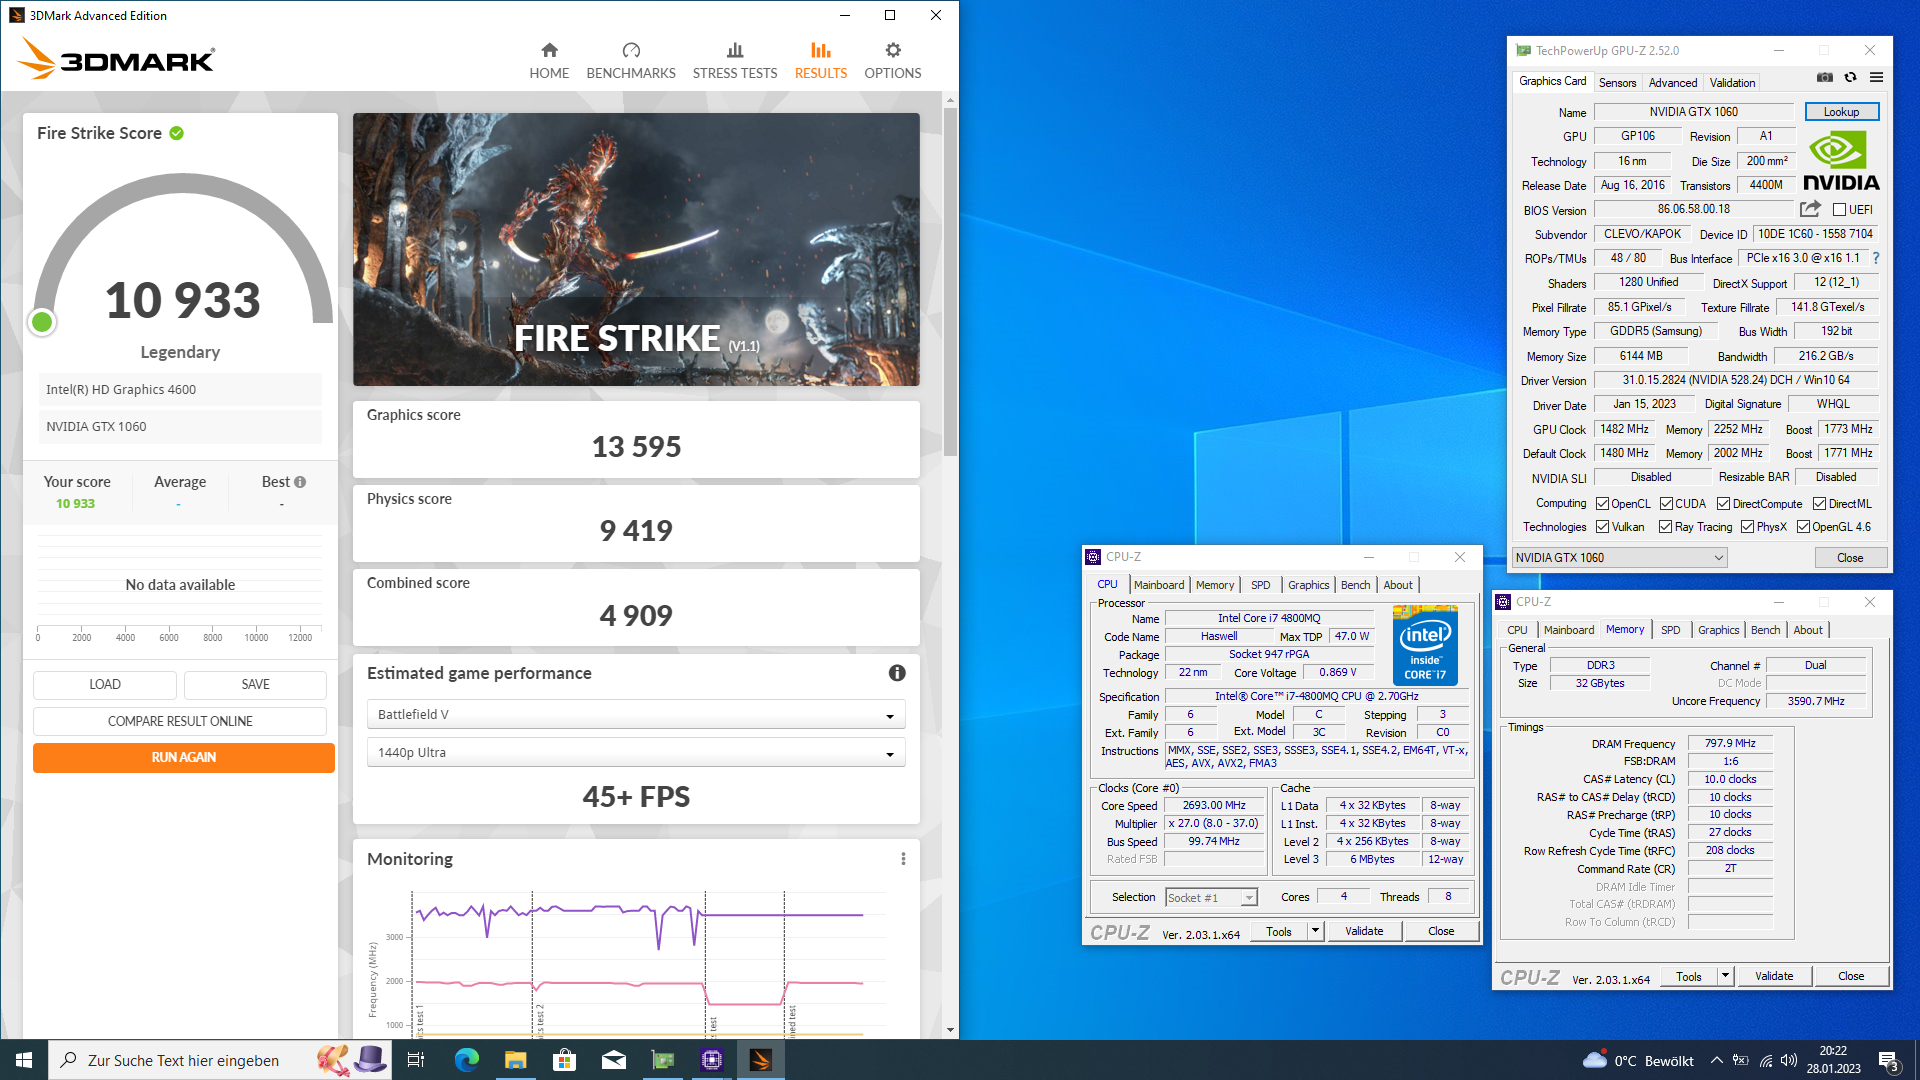
Task: Toggle the DirectML checkbox
Action: tap(1819, 504)
